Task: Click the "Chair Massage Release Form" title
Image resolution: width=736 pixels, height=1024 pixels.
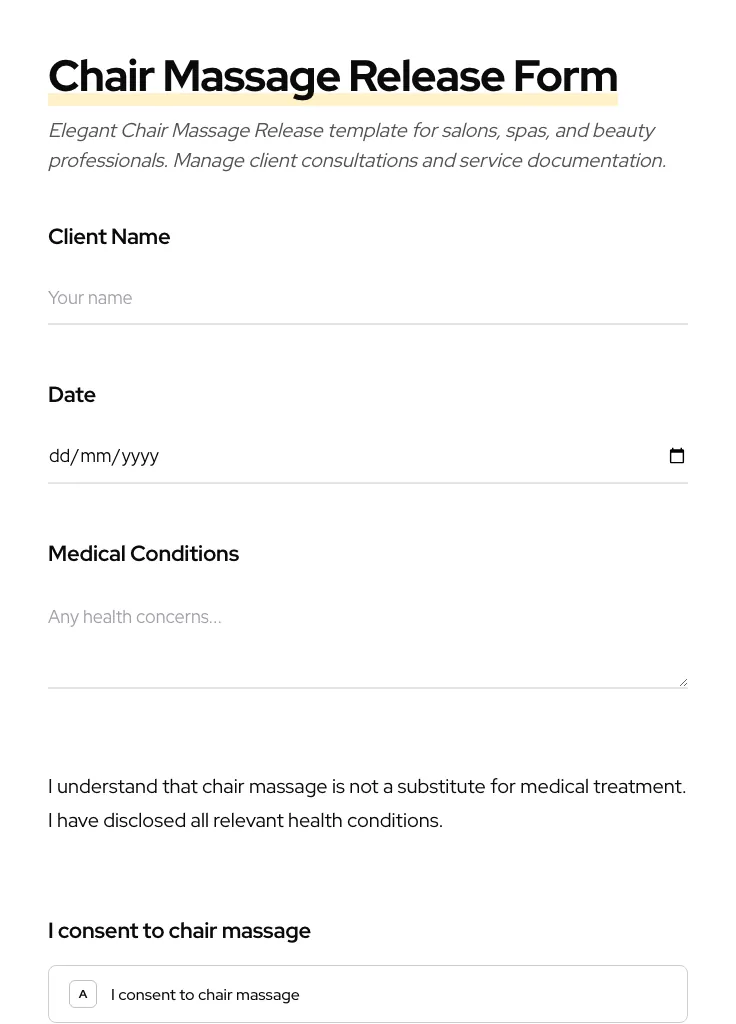Action: pyautogui.click(x=332, y=74)
